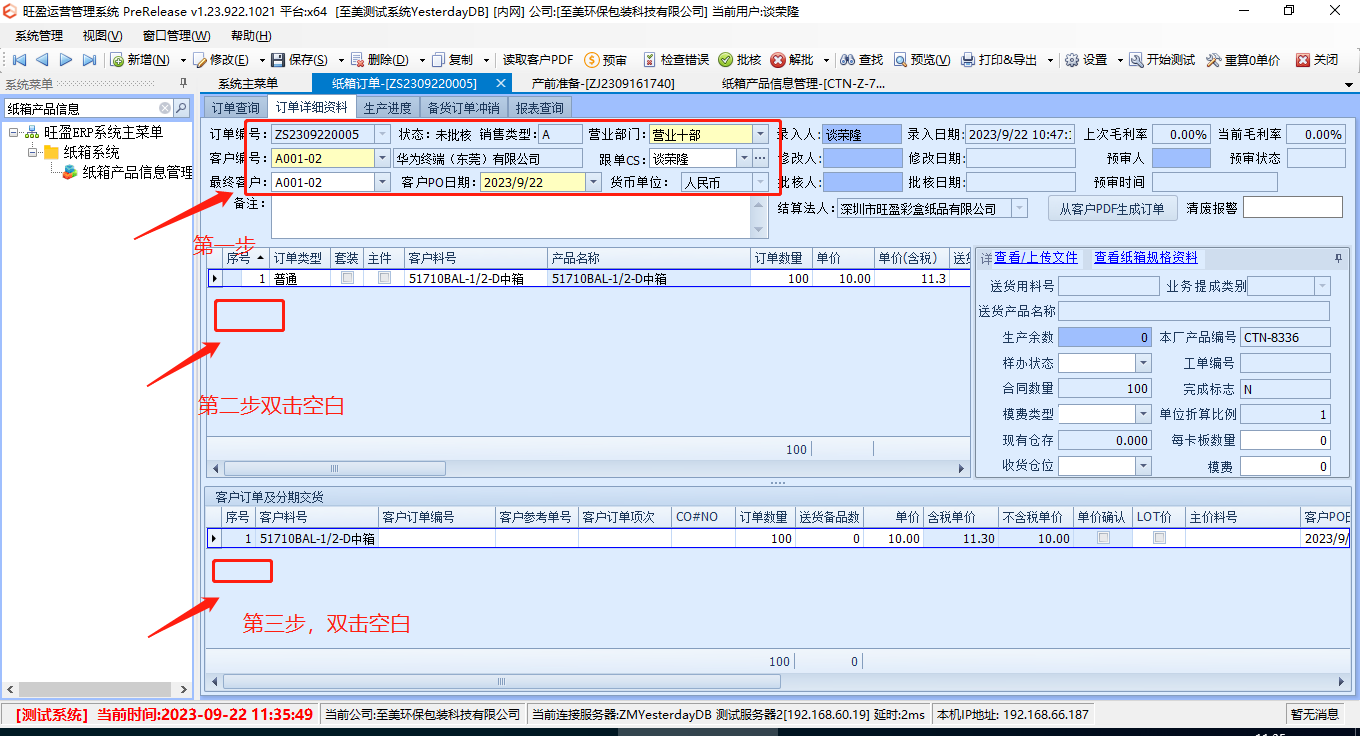Jump to the first record navigation arrow

(19, 60)
